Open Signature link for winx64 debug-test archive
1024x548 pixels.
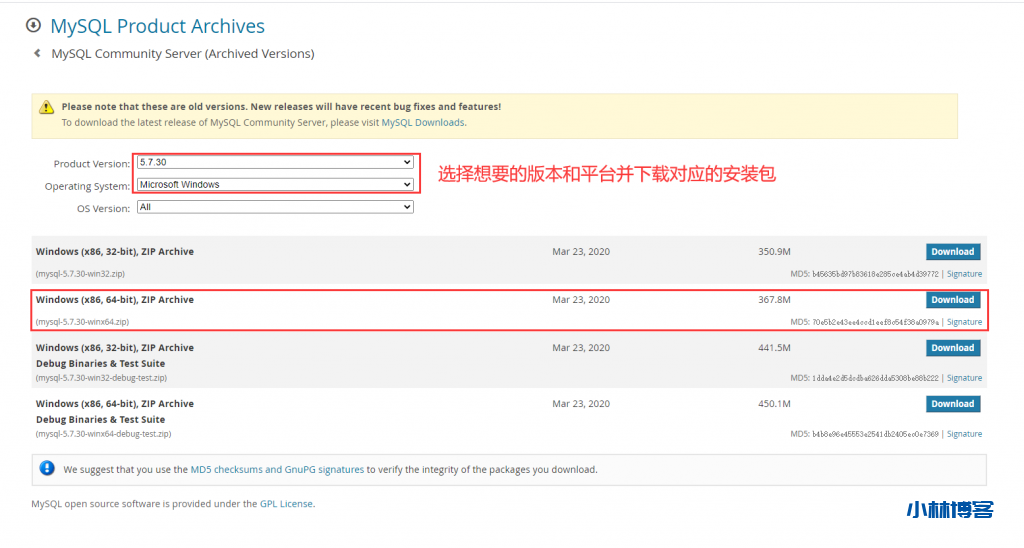click(x=964, y=434)
